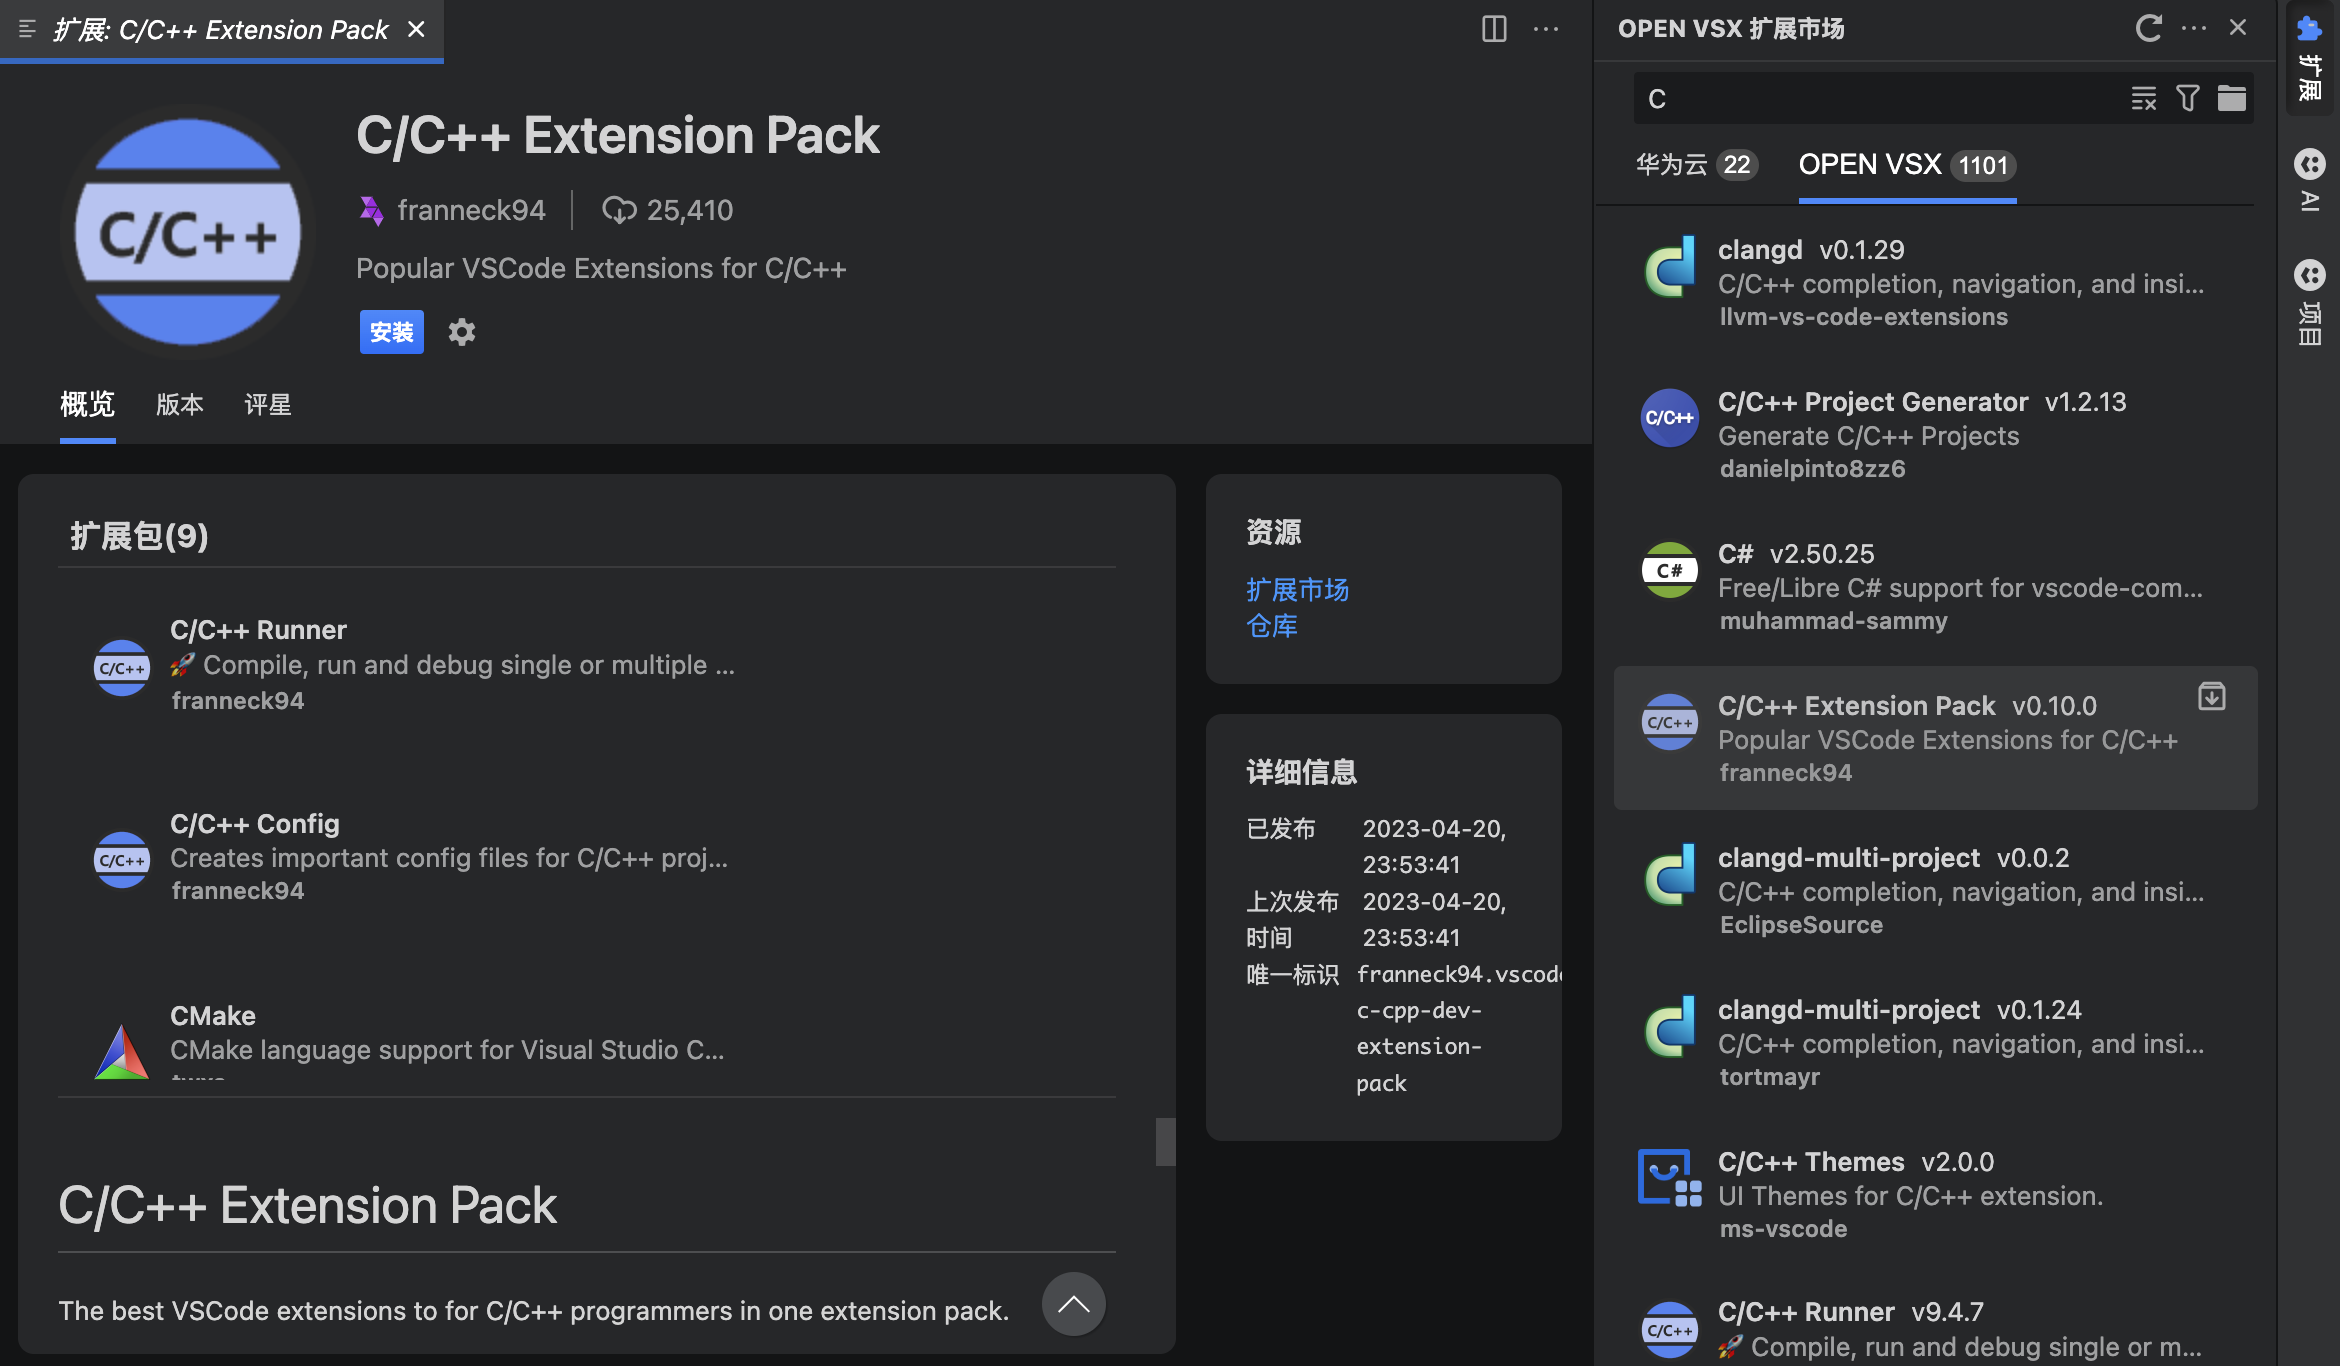
Task: Switch to the OPEN VSX tab
Action: 1907,165
